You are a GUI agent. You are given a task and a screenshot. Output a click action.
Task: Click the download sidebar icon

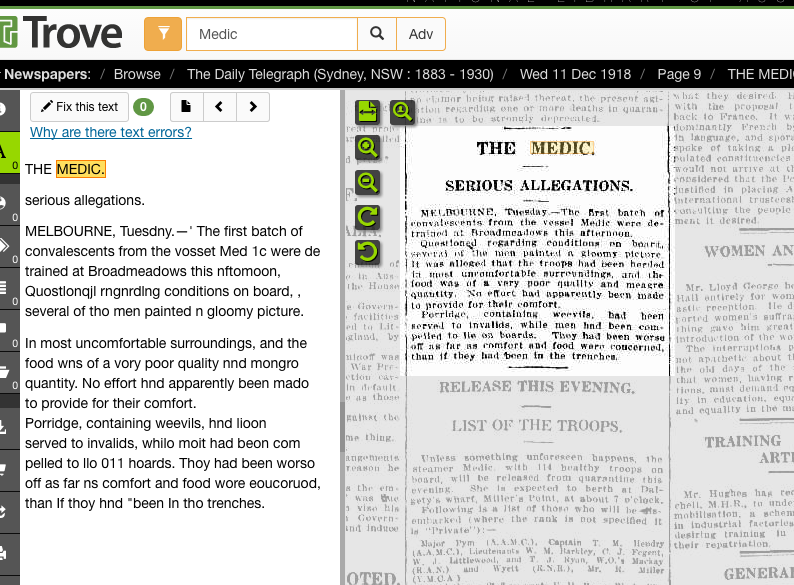tap(10, 427)
